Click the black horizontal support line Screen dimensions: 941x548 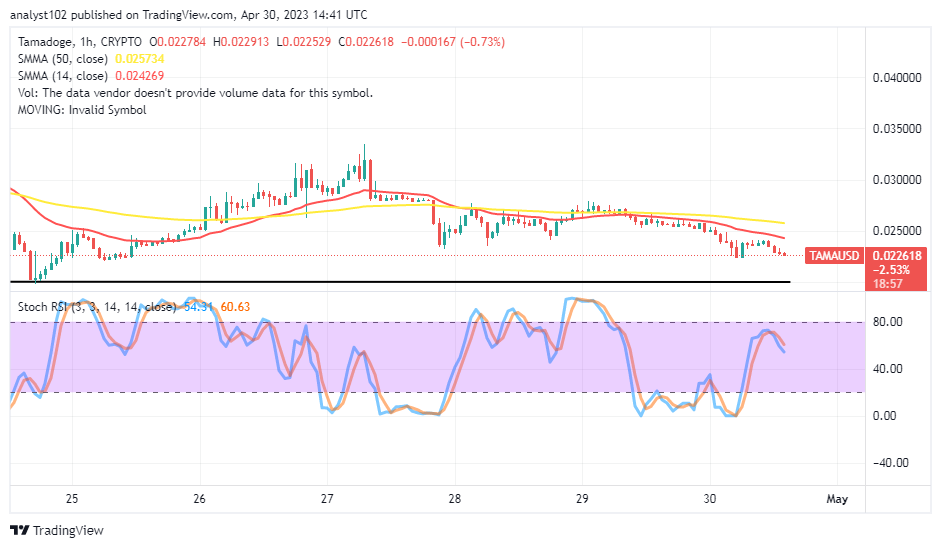tap(400, 282)
